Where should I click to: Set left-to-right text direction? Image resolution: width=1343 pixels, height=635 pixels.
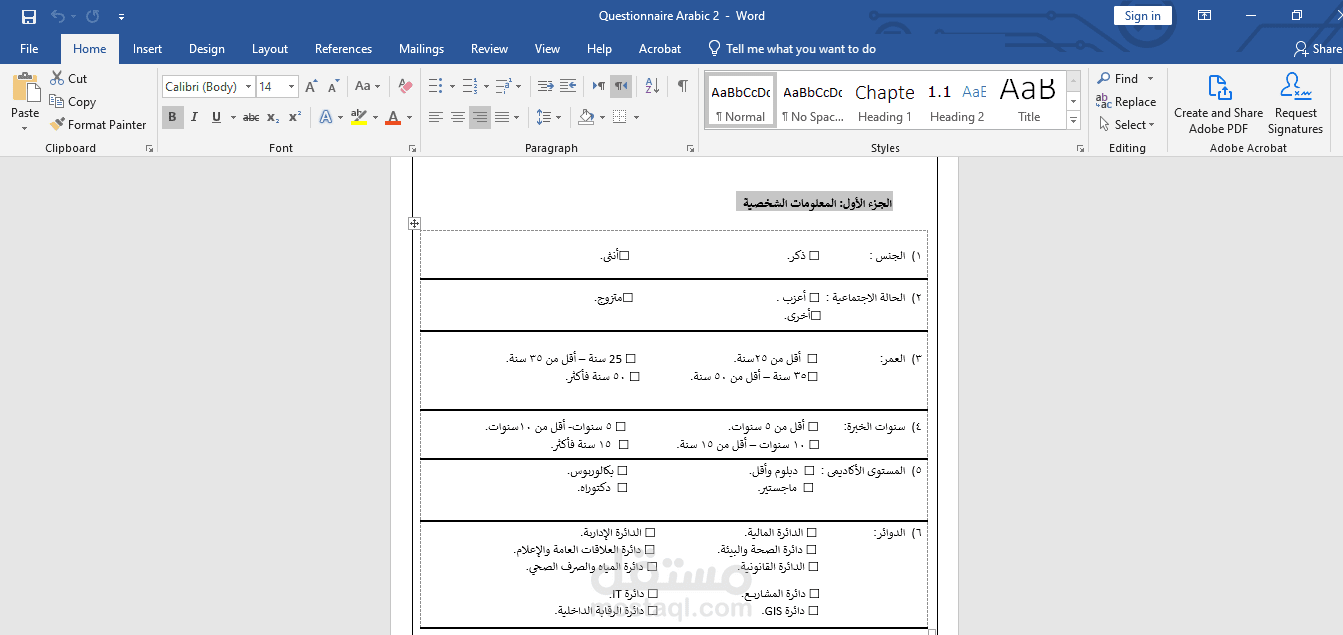(599, 86)
